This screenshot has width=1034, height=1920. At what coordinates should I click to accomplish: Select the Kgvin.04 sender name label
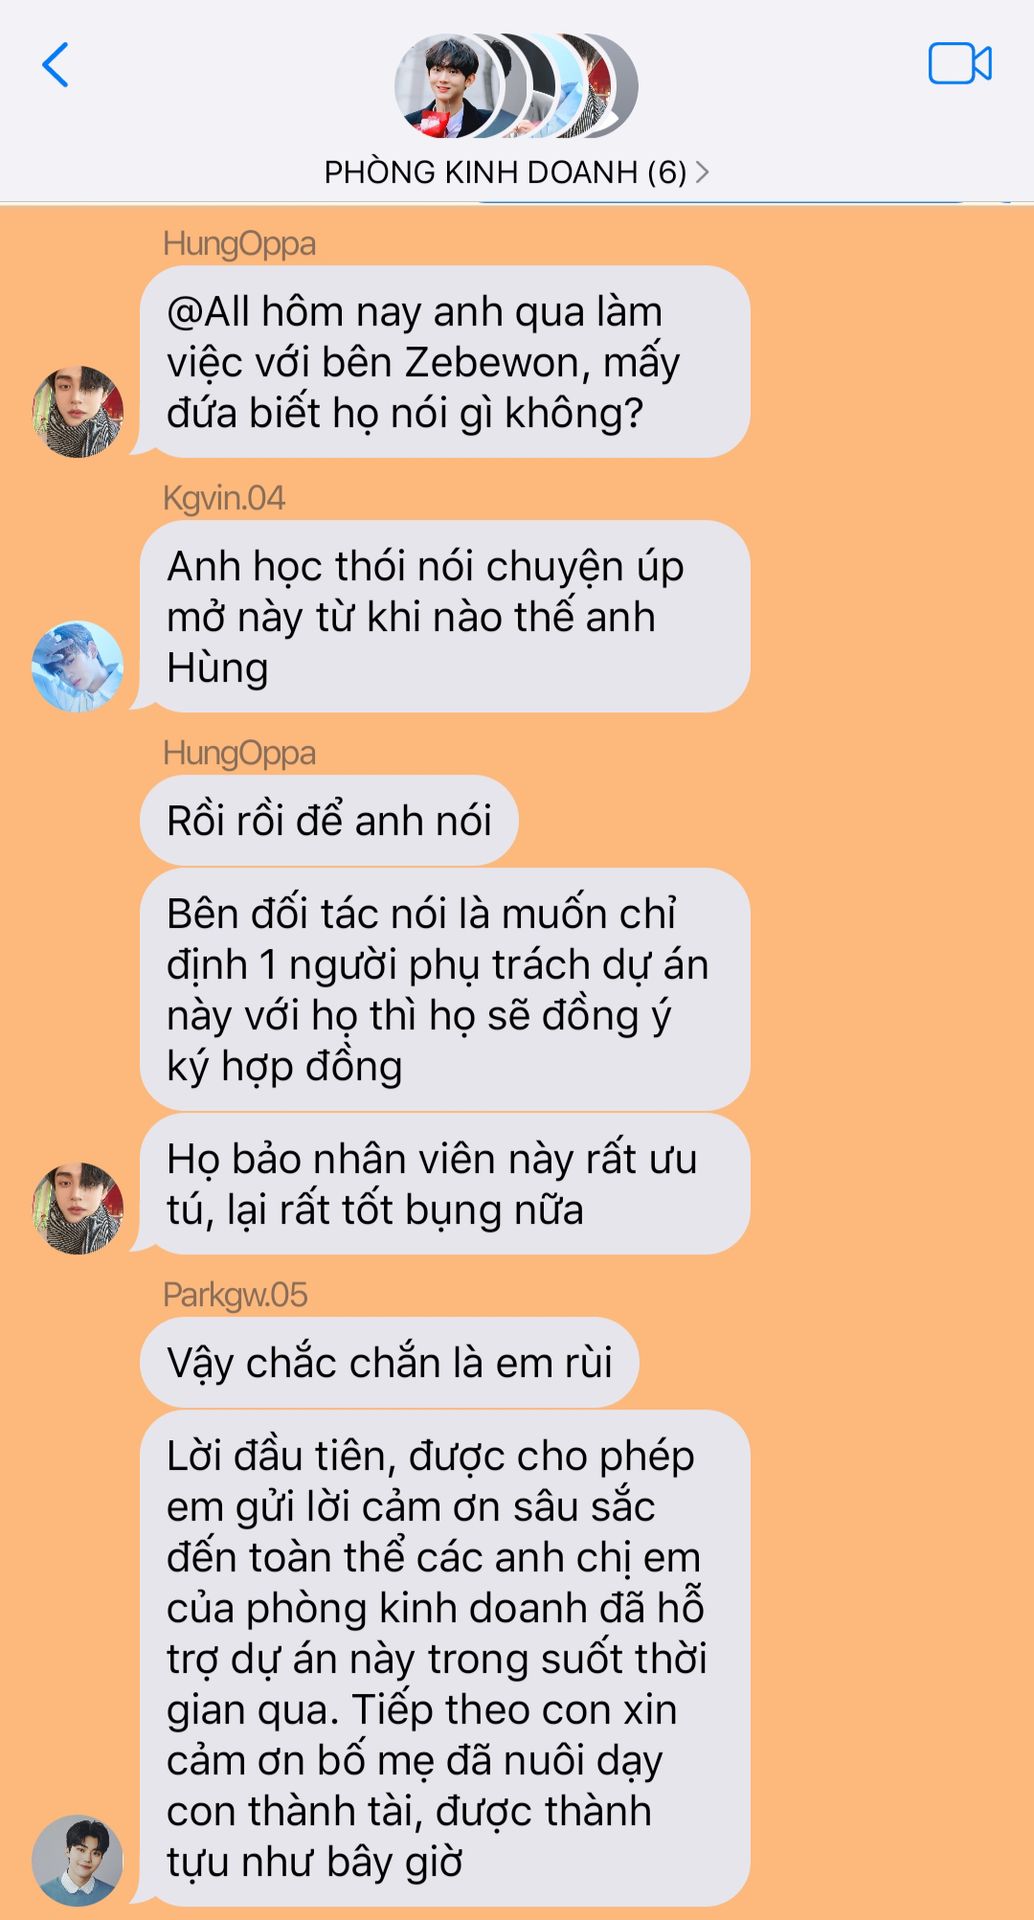pyautogui.click(x=224, y=498)
